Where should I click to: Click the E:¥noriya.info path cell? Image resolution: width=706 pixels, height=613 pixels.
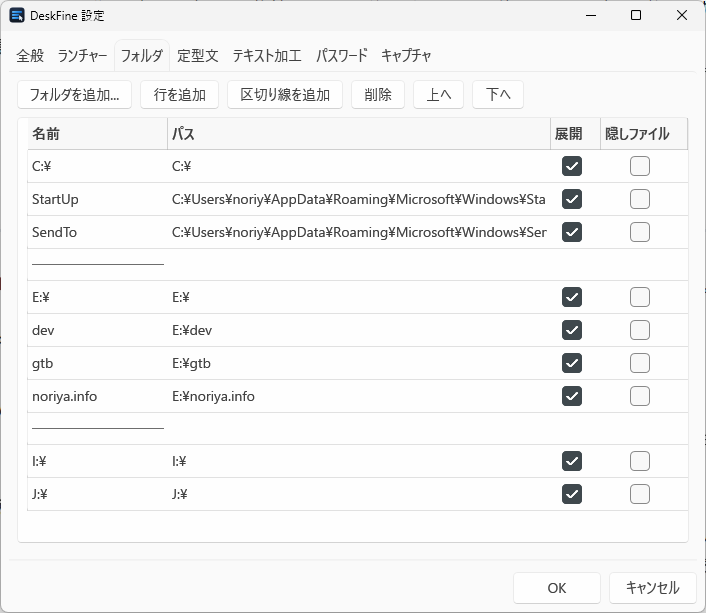pyautogui.click(x=359, y=396)
